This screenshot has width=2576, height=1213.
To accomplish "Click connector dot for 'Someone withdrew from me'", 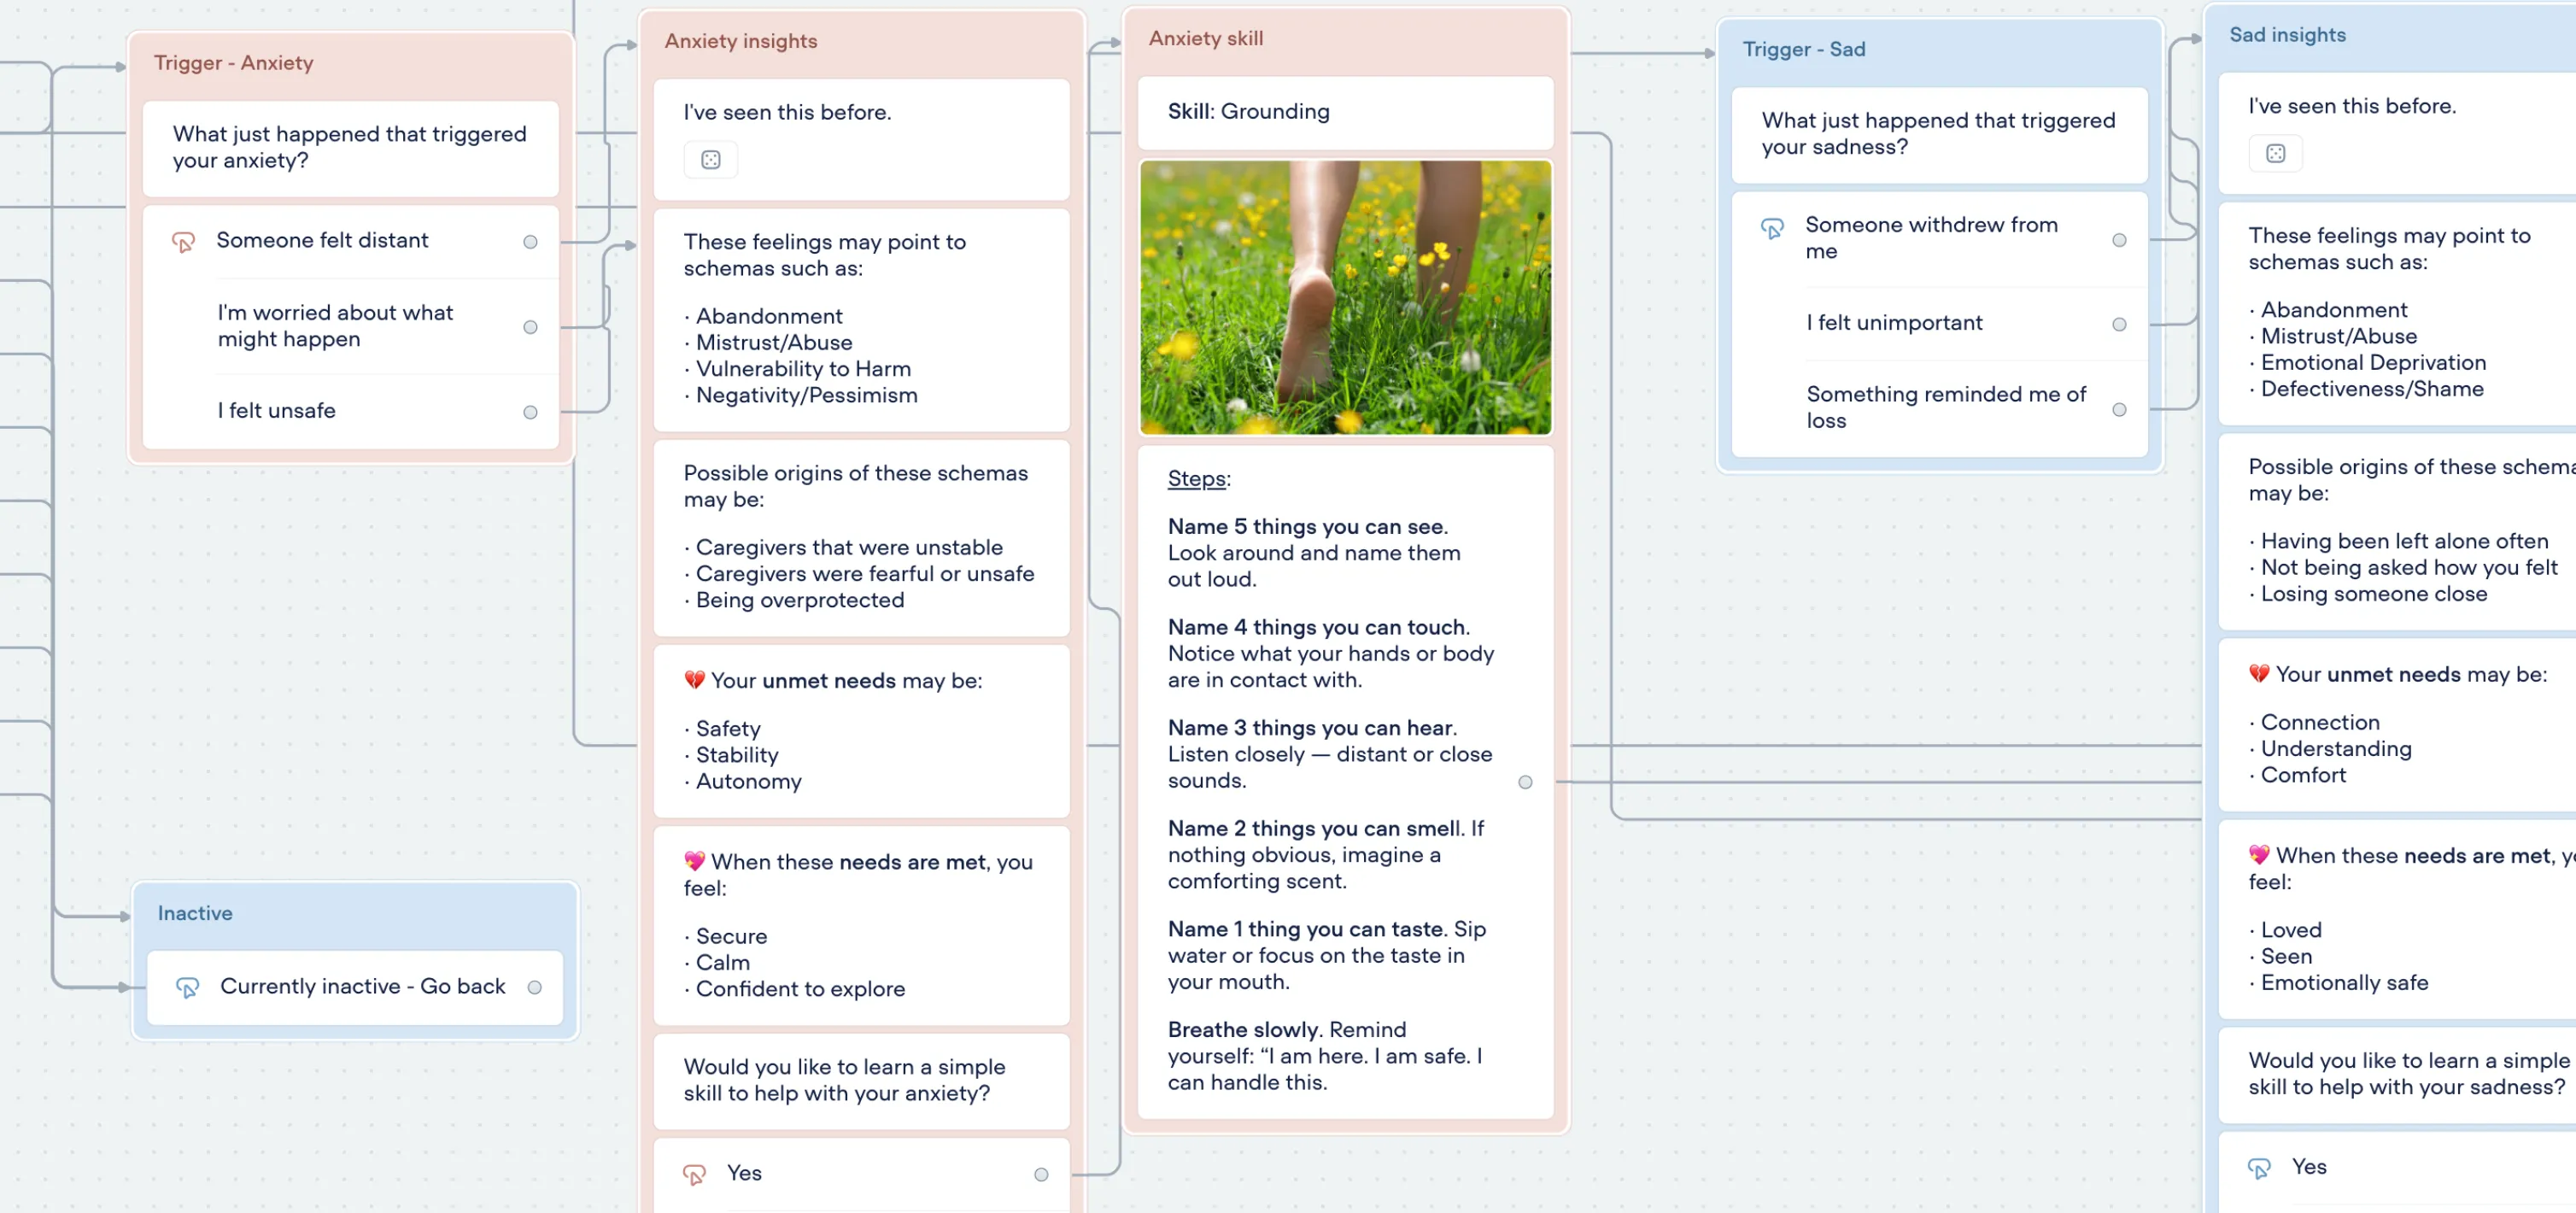I will point(2119,240).
